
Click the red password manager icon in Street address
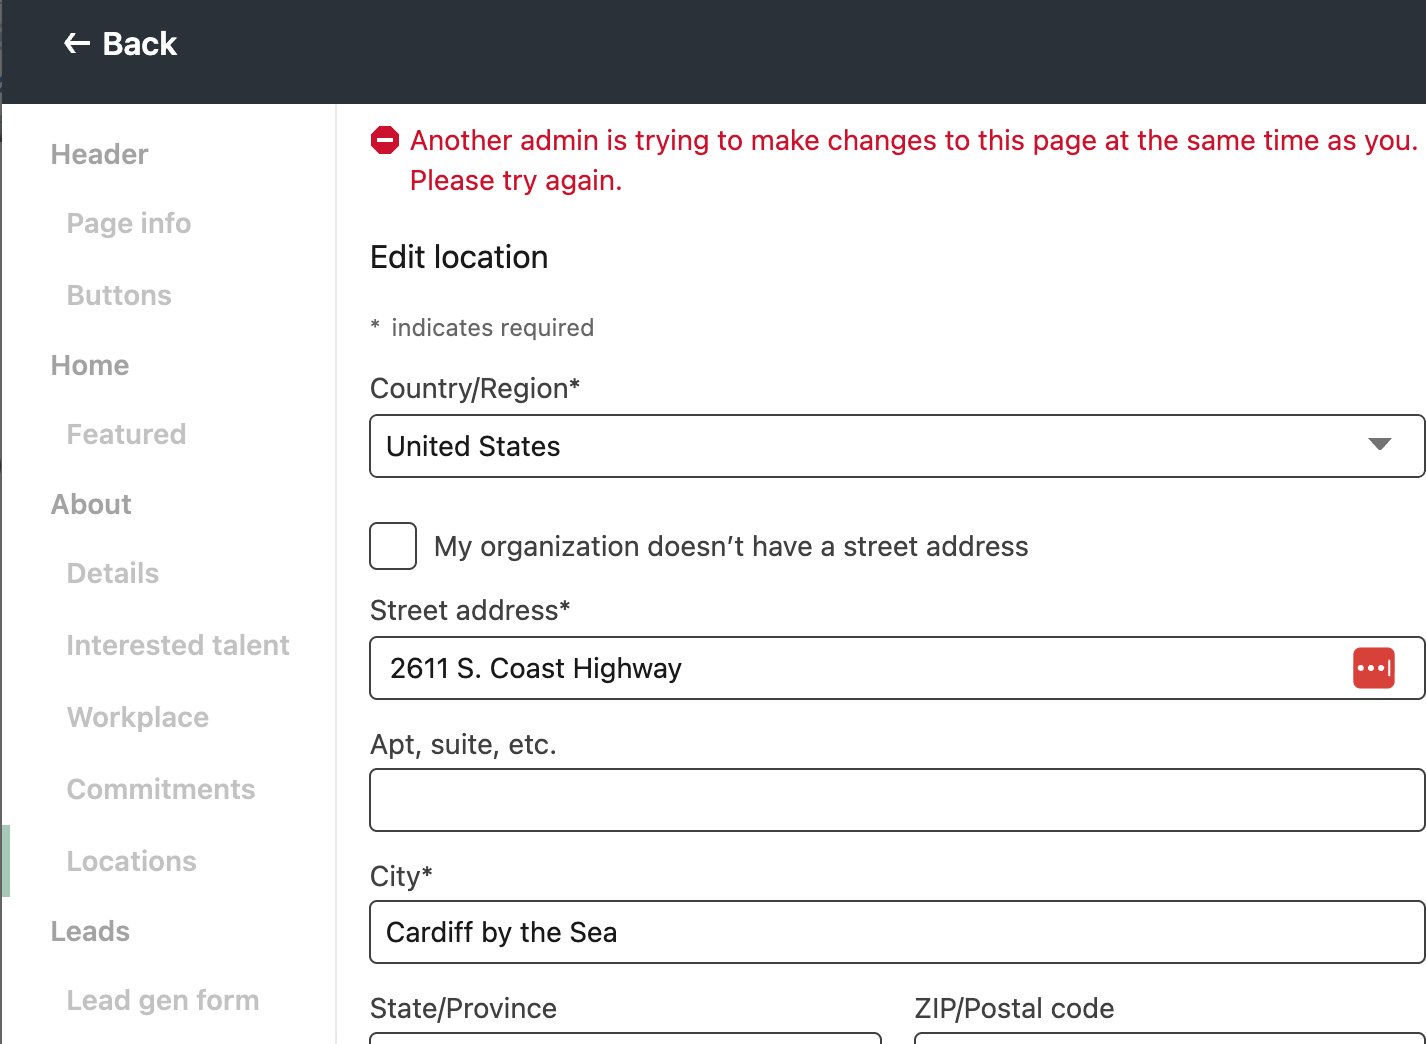(1373, 668)
